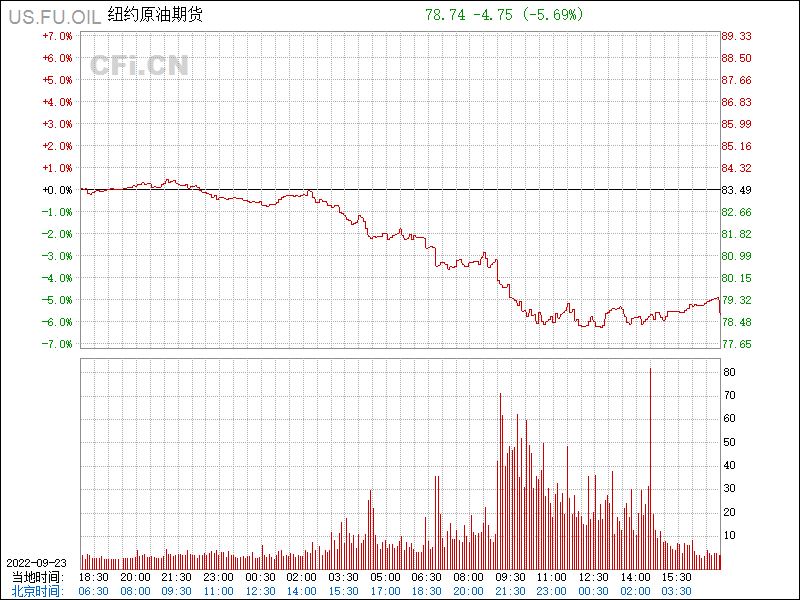Viewport: 800px width, 600px height.
Task: Click the 2022-09-23 date label
Action: (36, 563)
